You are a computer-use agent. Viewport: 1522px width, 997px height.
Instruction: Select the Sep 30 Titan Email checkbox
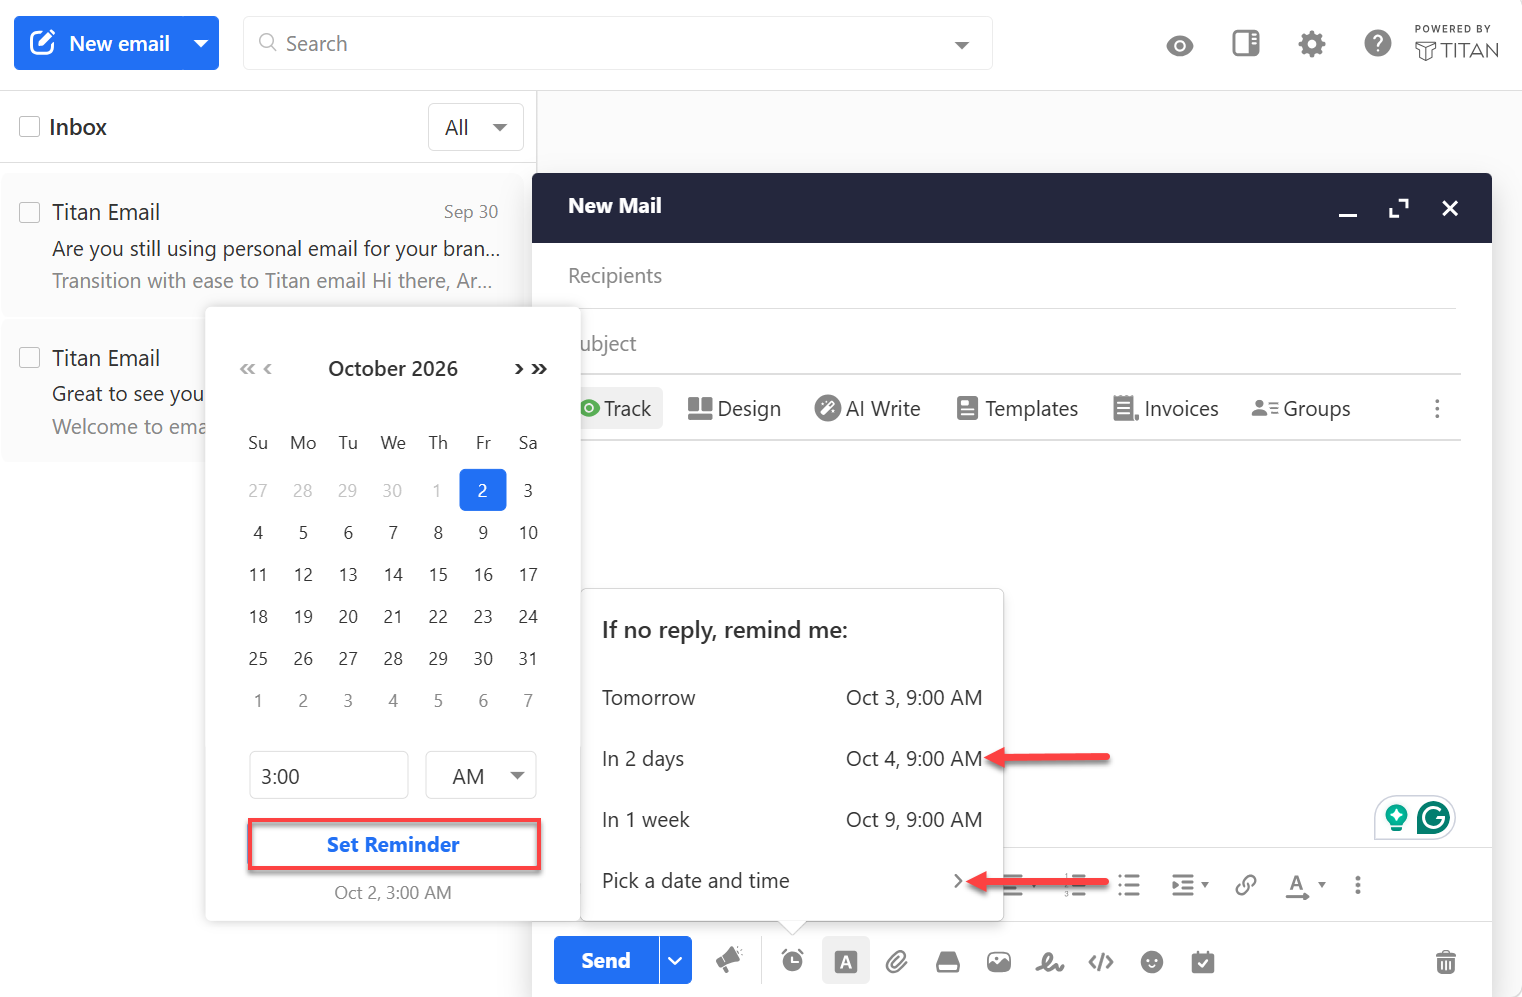point(30,212)
